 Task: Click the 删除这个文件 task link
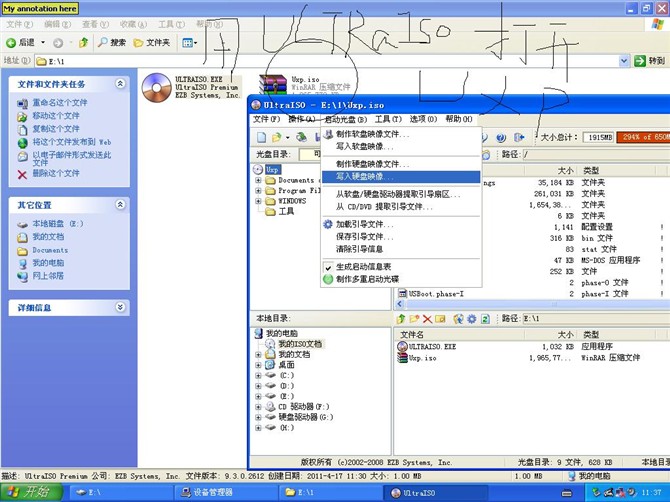tap(55, 173)
